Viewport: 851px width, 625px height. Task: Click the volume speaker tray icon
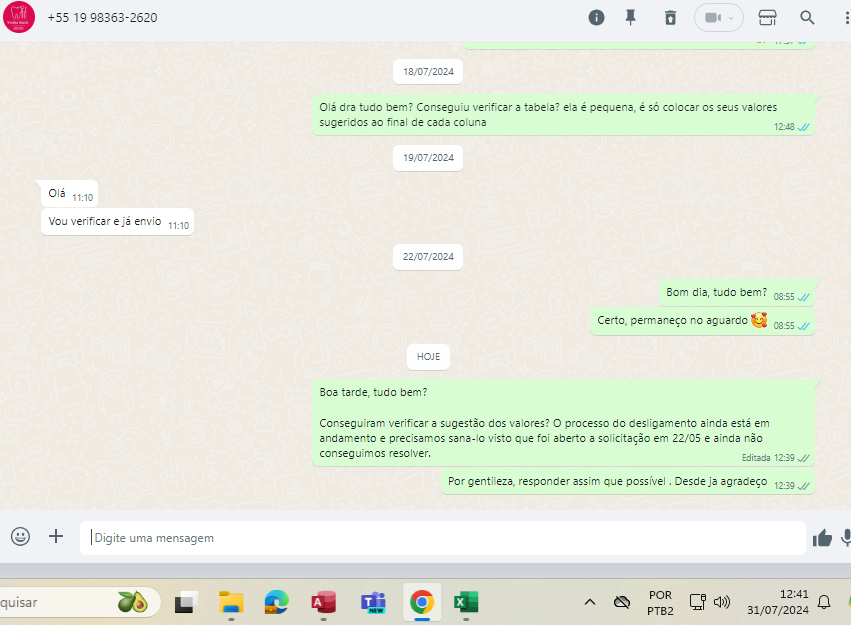(722, 602)
